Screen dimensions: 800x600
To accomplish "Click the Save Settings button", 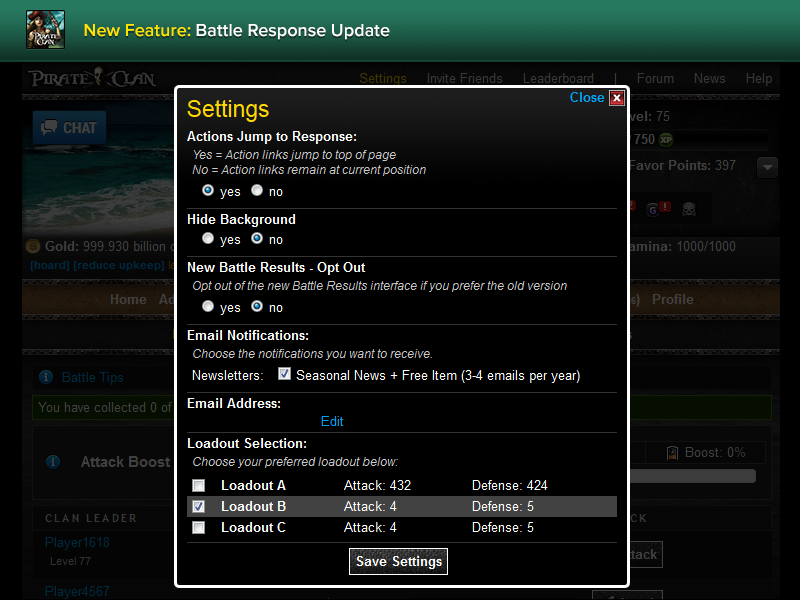I will tap(398, 561).
